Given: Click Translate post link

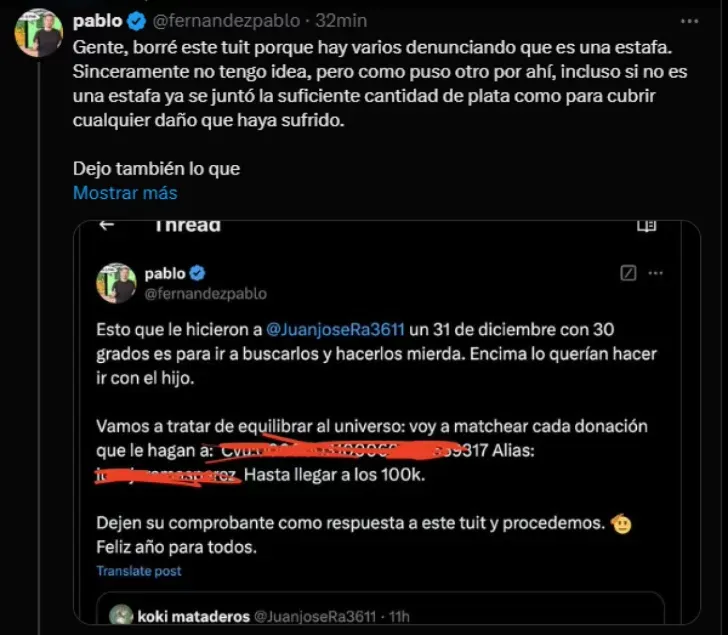Looking at the screenshot, I should click(x=139, y=571).
